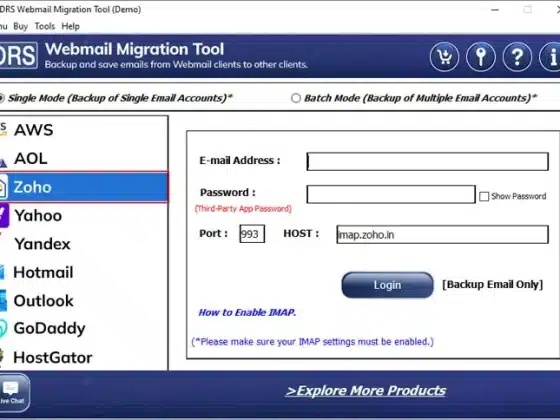Open the Help menu
Image resolution: width=560 pixels, height=420 pixels.
coord(70,26)
